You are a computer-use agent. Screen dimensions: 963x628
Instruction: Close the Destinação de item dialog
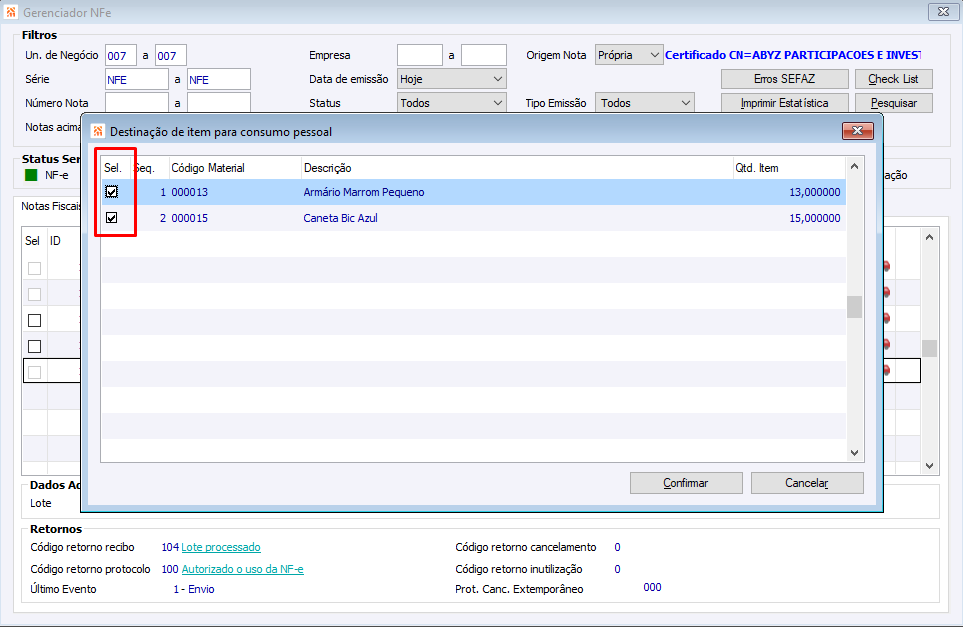[858, 131]
